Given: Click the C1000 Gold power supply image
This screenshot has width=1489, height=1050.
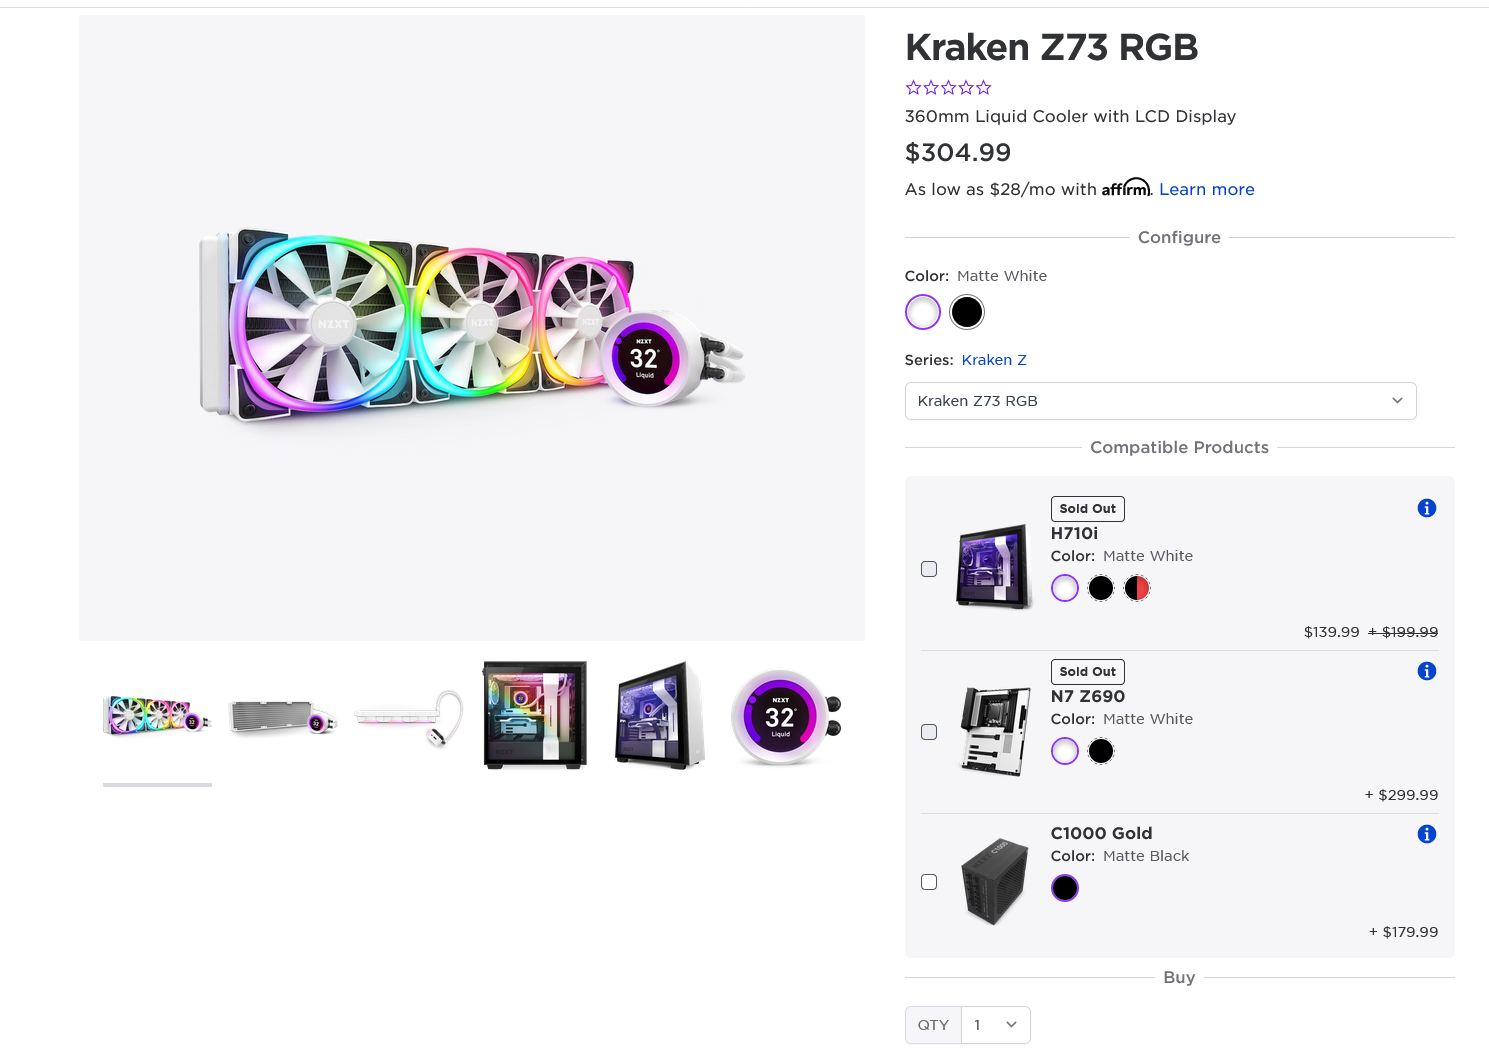Looking at the screenshot, I should (995, 881).
